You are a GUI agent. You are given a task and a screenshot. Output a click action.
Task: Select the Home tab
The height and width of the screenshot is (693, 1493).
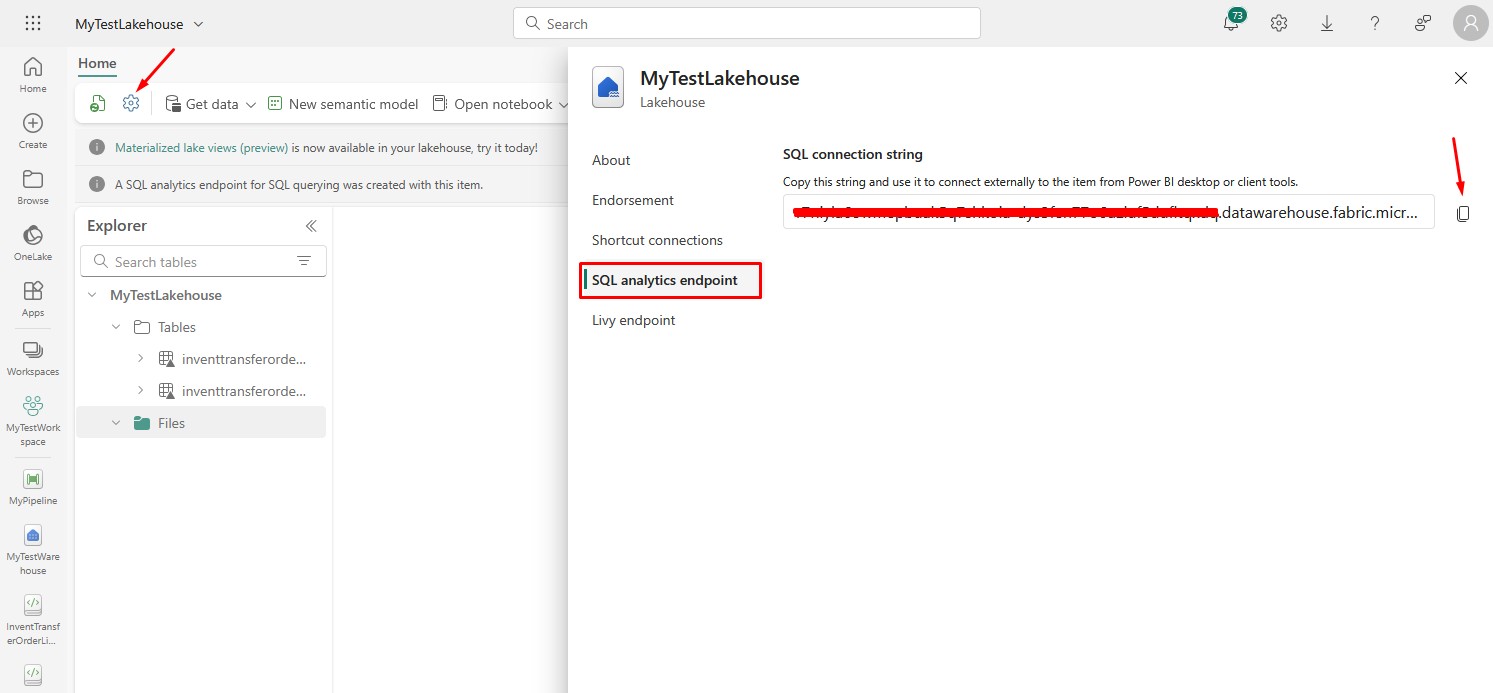coord(97,64)
